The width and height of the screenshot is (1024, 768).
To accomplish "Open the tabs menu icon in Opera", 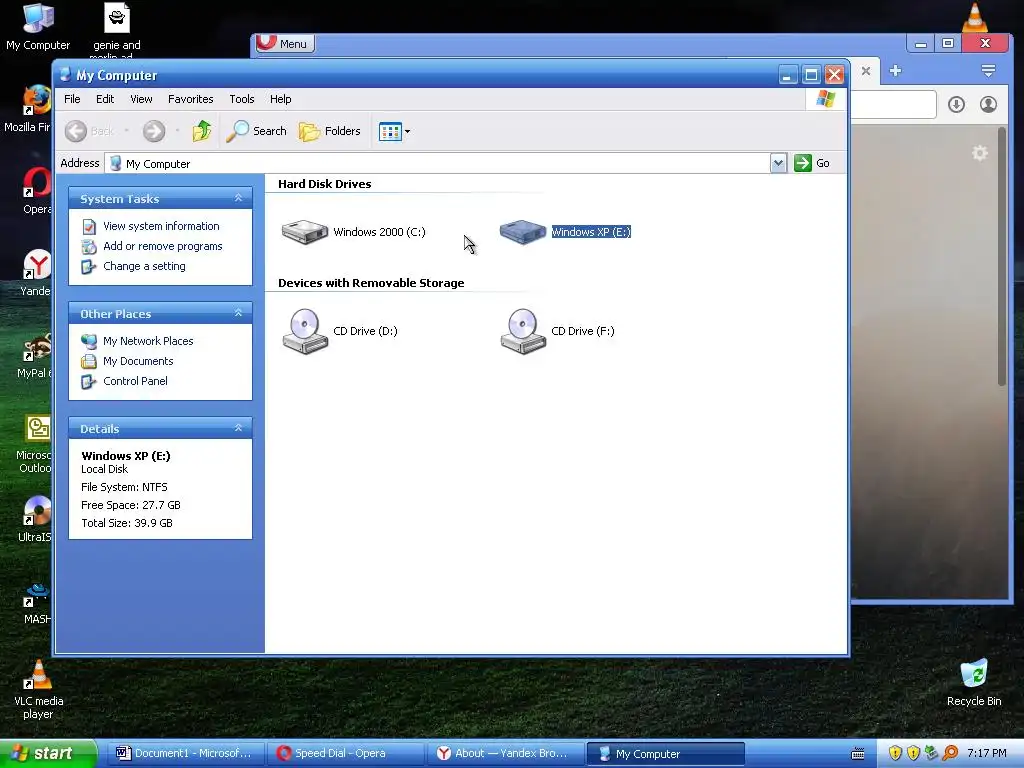I will pyautogui.click(x=988, y=71).
